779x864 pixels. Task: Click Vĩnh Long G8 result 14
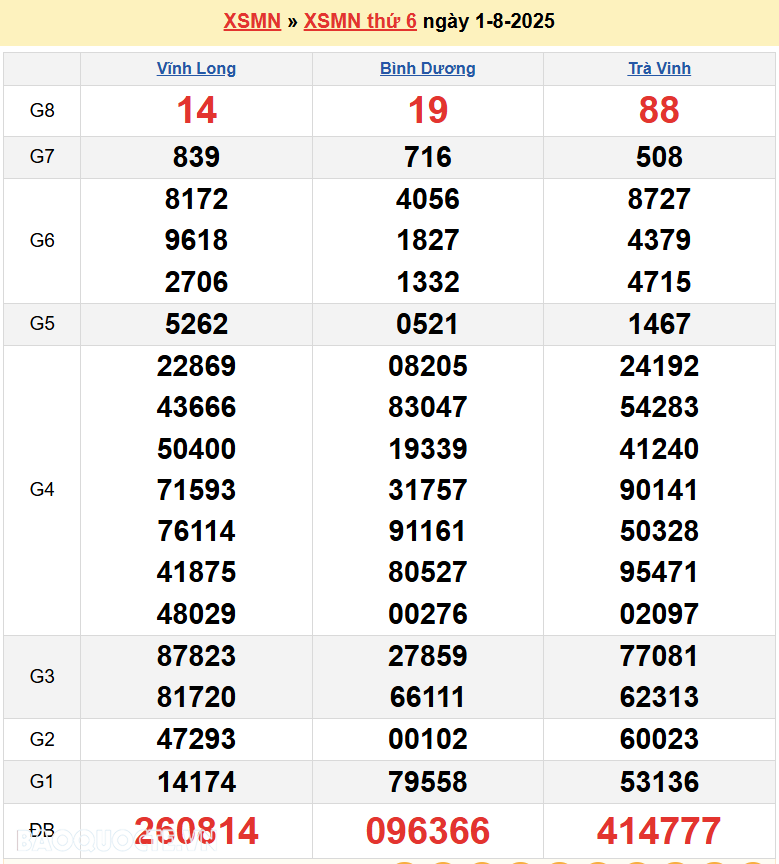pos(196,111)
